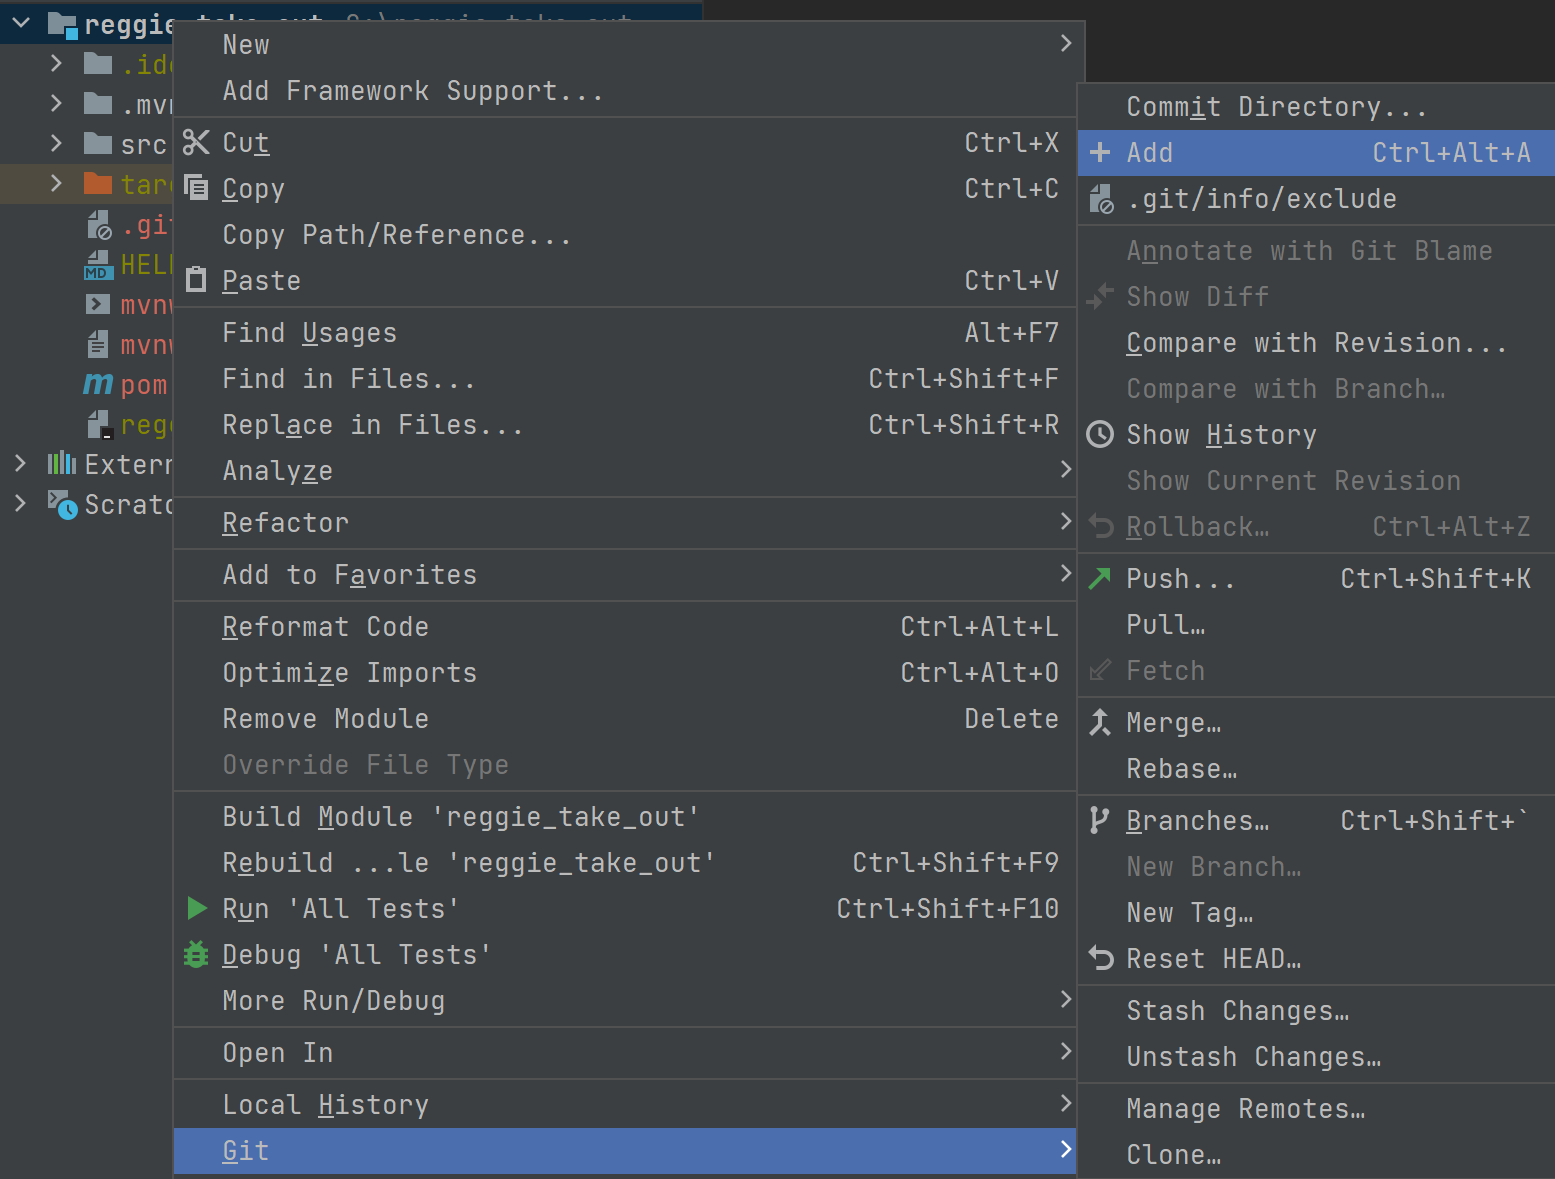Click Find in Files option
Image resolution: width=1555 pixels, height=1179 pixels.
click(348, 379)
